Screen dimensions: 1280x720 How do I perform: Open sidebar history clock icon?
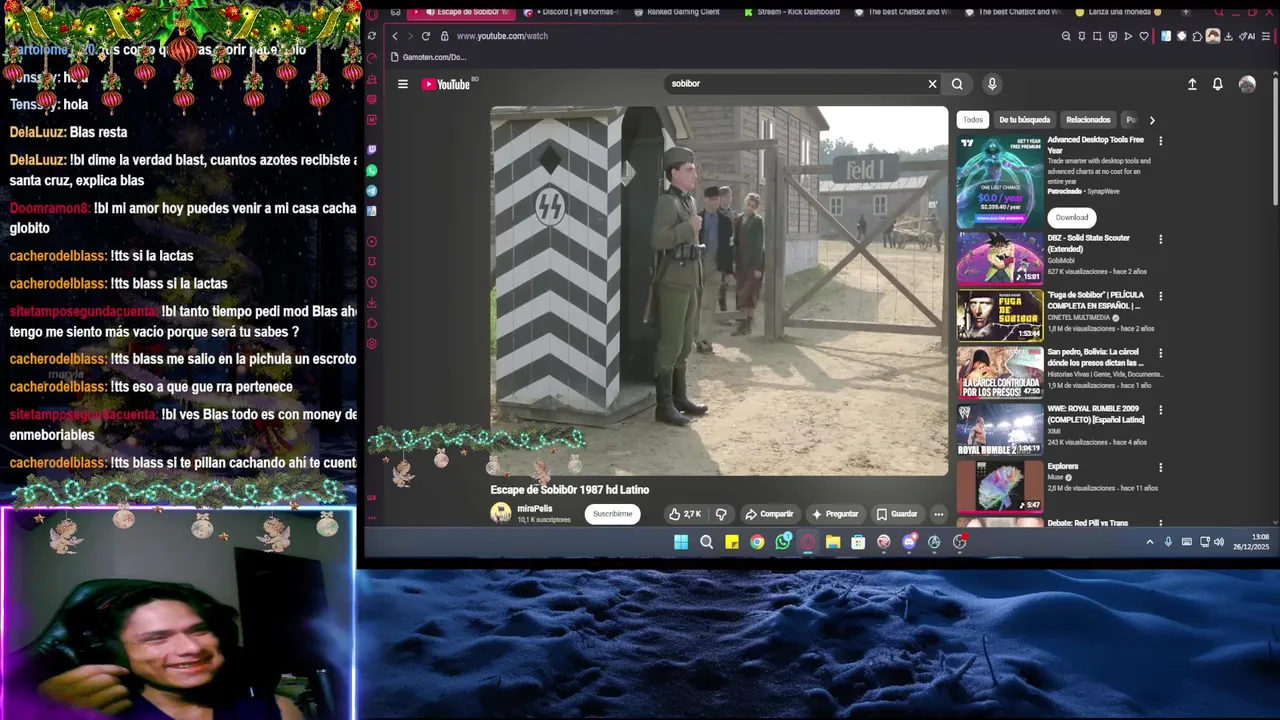click(x=372, y=283)
